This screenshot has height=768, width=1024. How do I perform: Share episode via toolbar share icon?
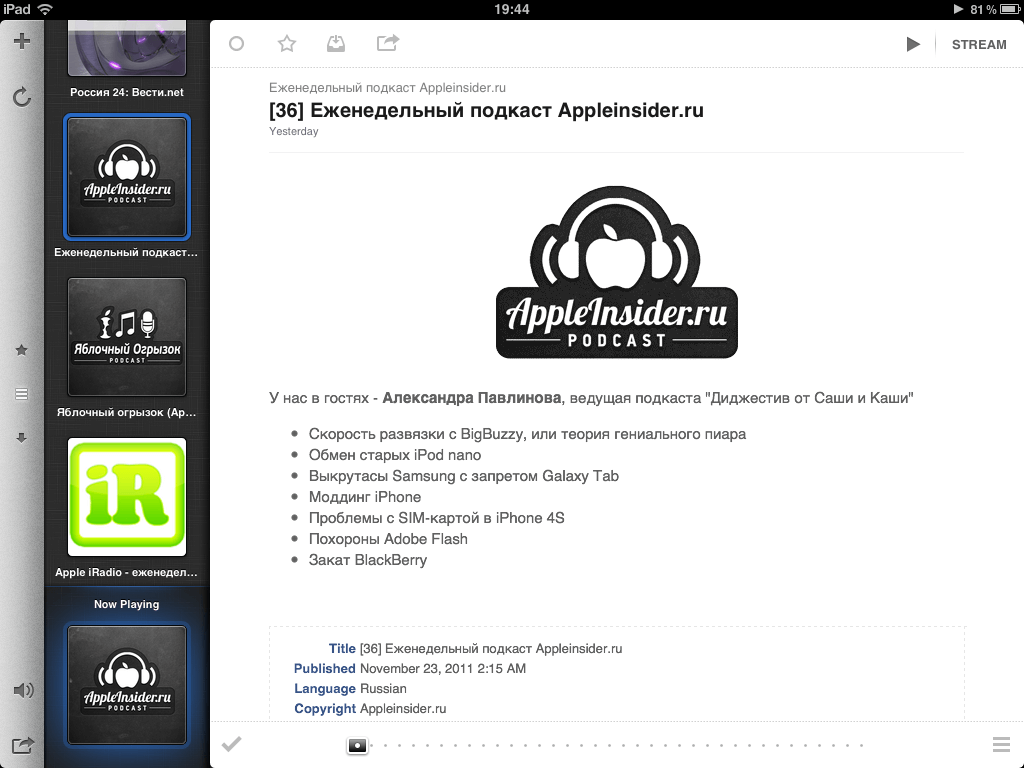coord(388,43)
